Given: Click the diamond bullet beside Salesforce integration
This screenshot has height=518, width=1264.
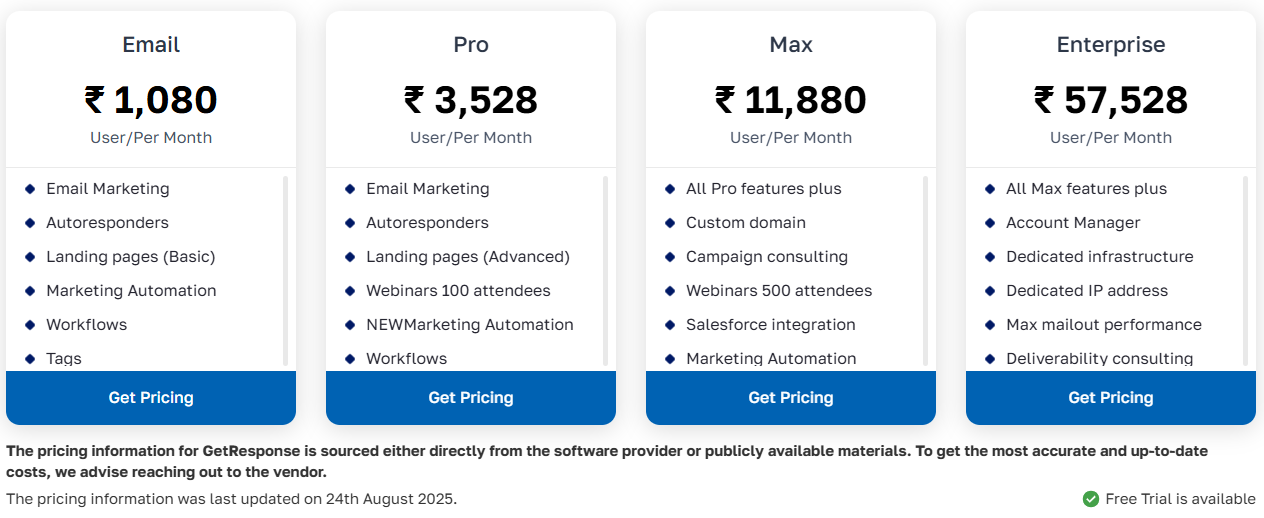Looking at the screenshot, I should pos(670,325).
